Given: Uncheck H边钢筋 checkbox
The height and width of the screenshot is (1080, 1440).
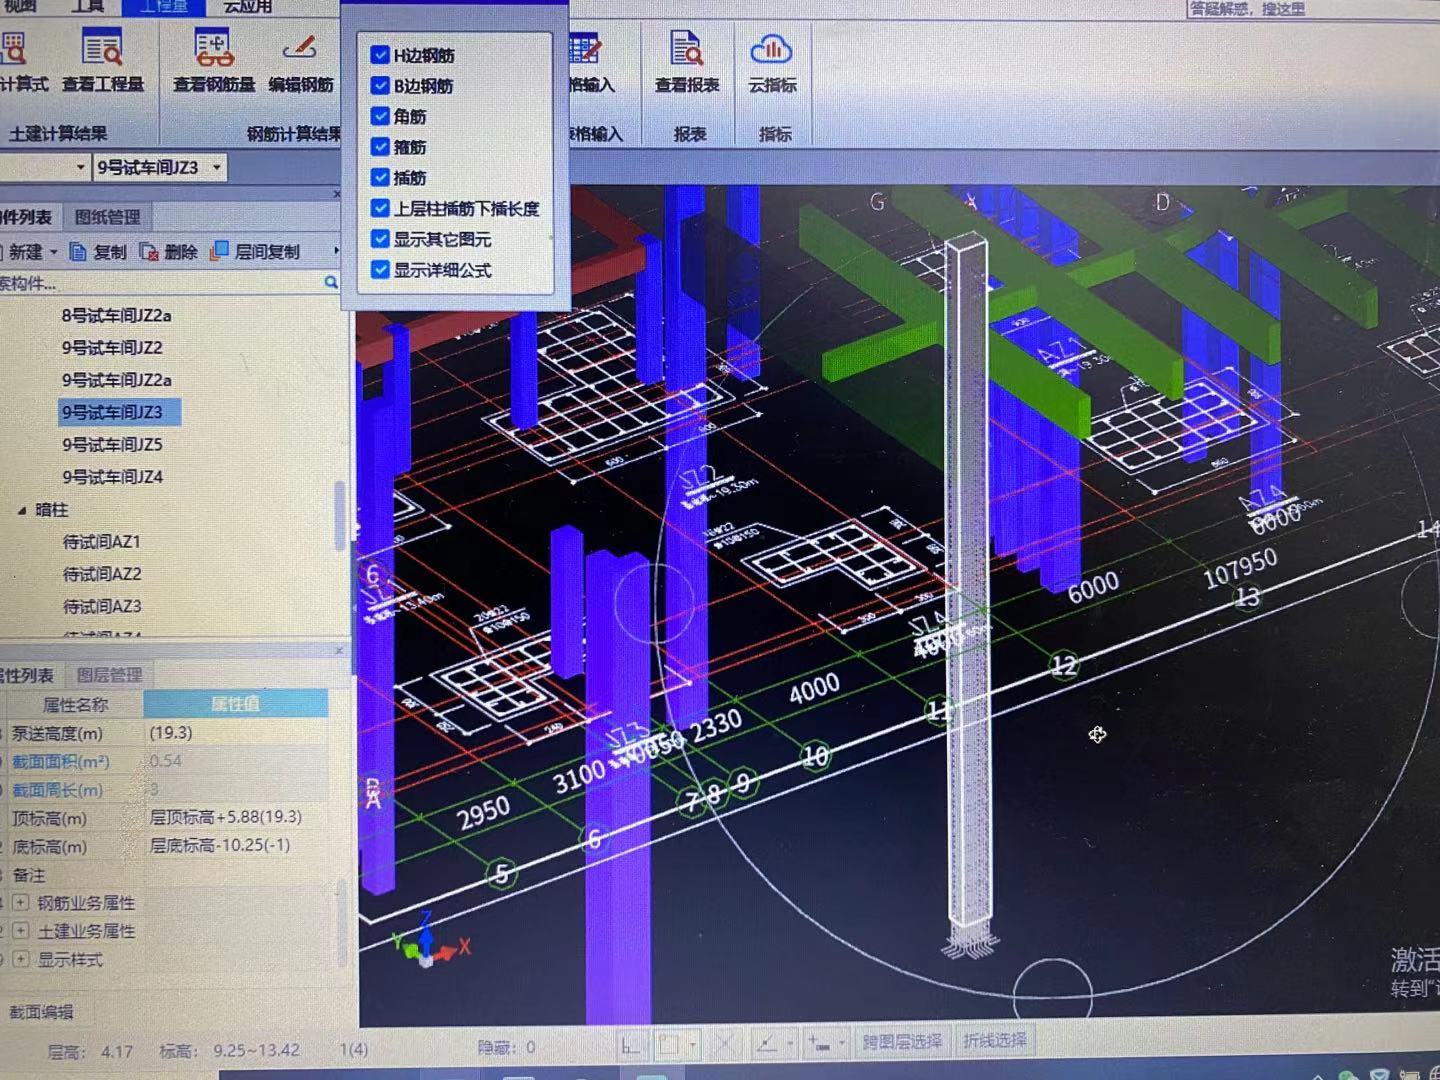Looking at the screenshot, I should (380, 55).
